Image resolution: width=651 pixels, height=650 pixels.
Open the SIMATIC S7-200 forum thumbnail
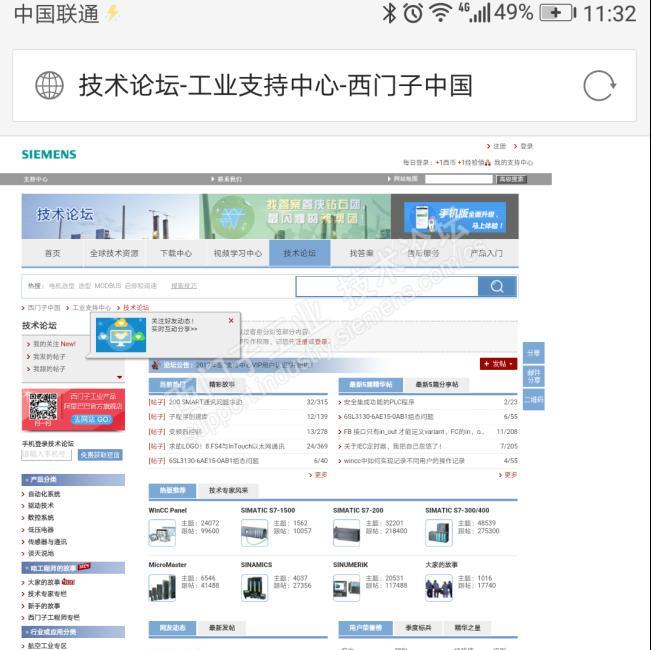(x=347, y=533)
